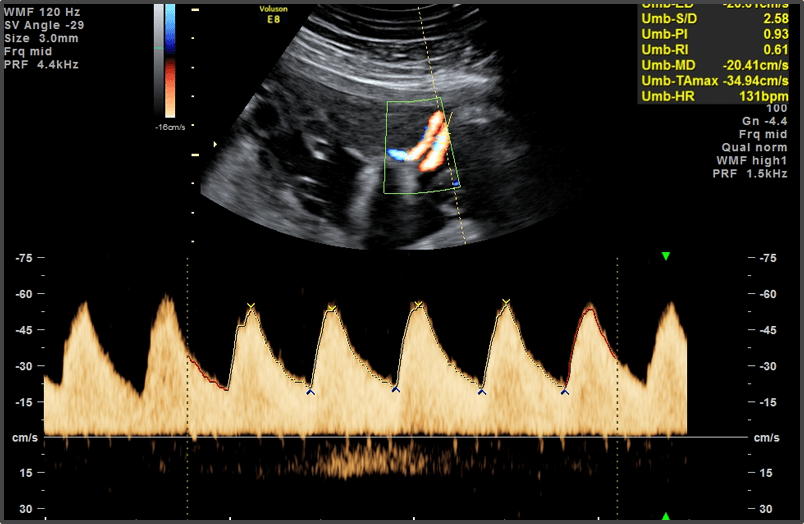Screen dimensions: 804x524
Task: Select the Umb-S/D value 2.58
Action: pos(776,19)
